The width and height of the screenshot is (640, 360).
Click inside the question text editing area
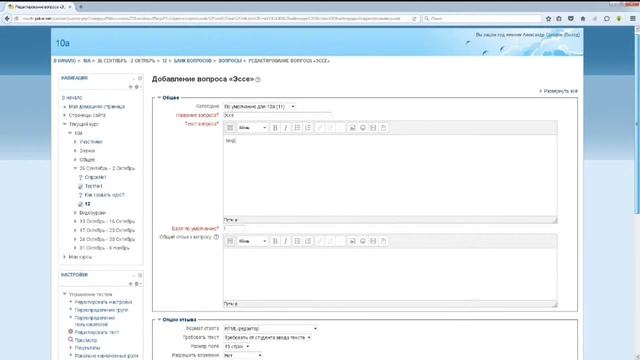390,176
